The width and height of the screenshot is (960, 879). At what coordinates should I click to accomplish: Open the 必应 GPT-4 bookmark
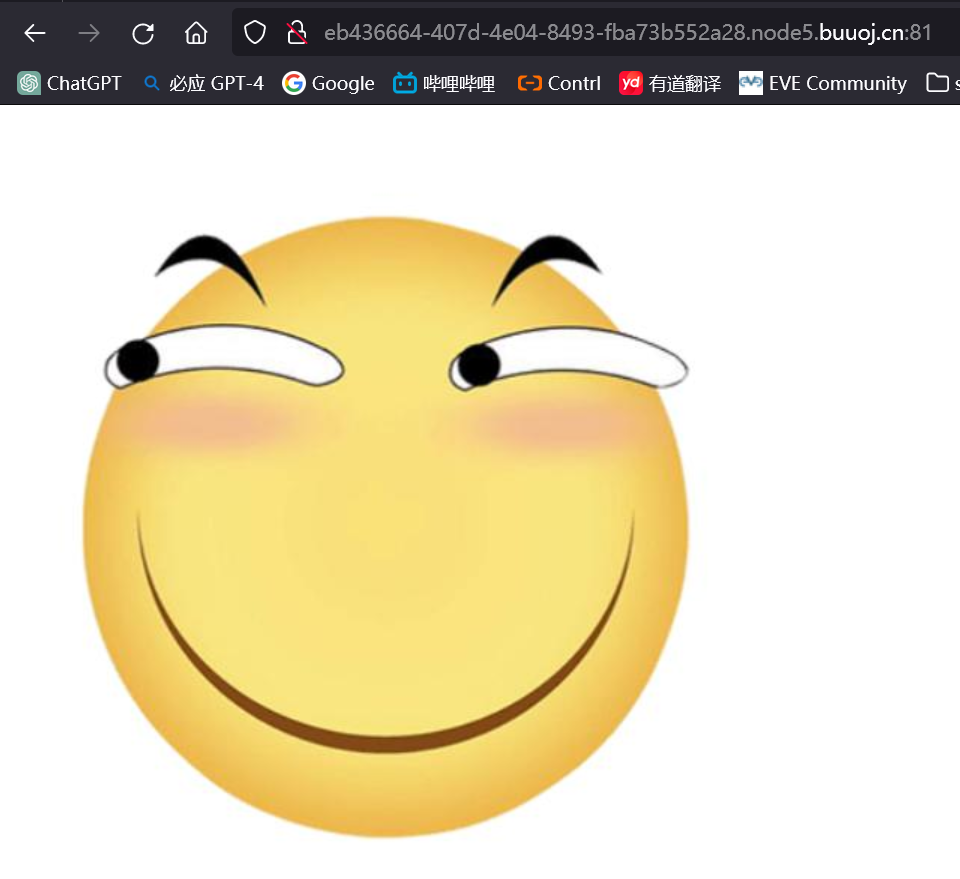pyautogui.click(x=204, y=83)
